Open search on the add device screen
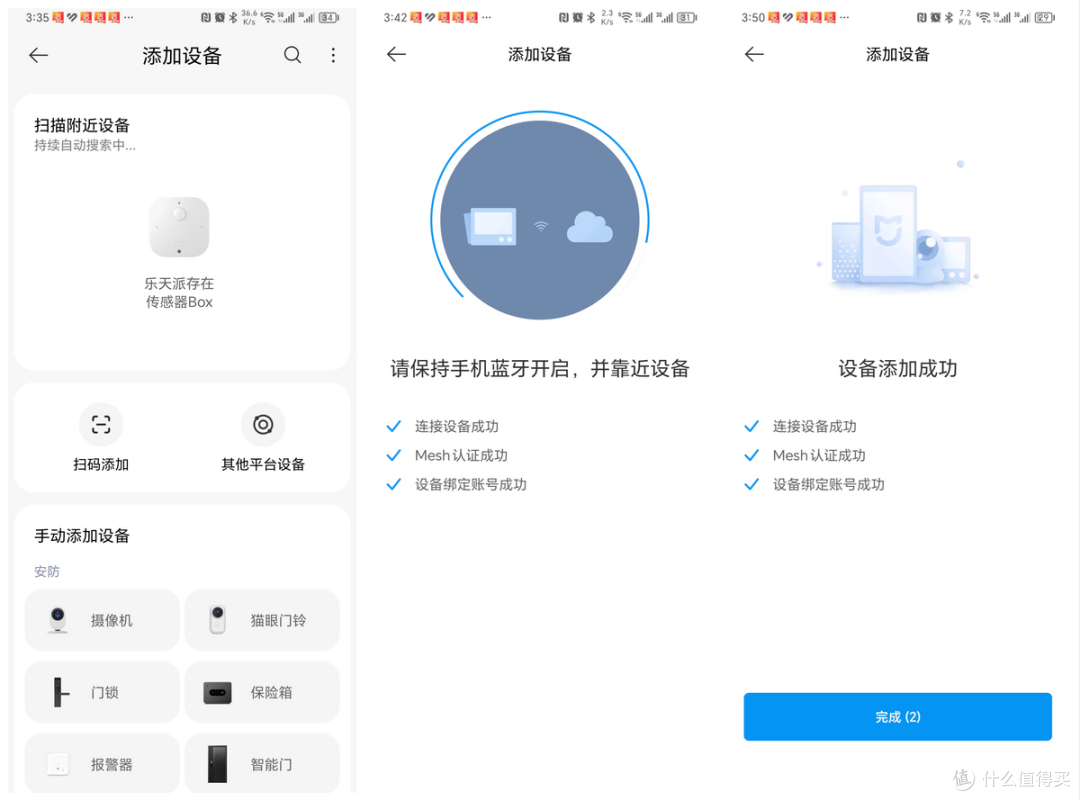Image resolution: width=1080 pixels, height=801 pixels. [x=293, y=55]
